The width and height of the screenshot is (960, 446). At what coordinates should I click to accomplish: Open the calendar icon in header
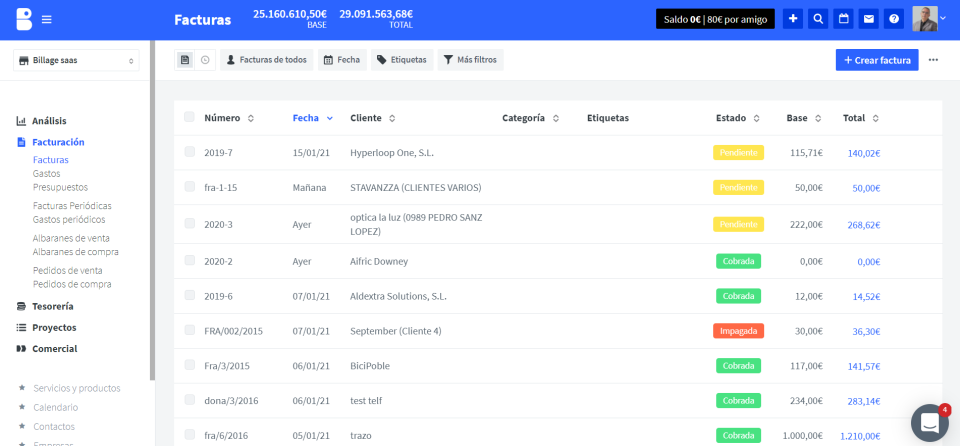[844, 19]
